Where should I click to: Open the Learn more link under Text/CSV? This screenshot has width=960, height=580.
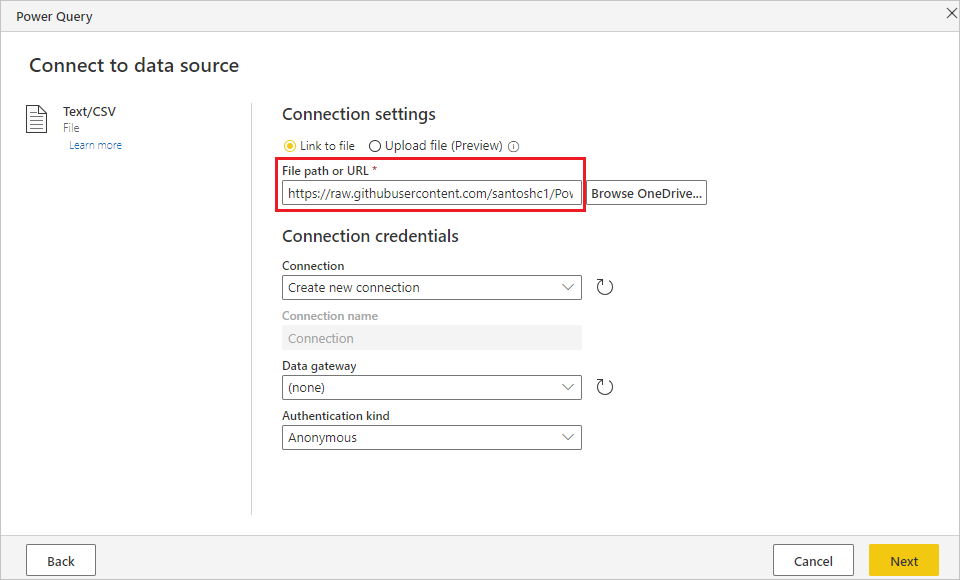[96, 145]
